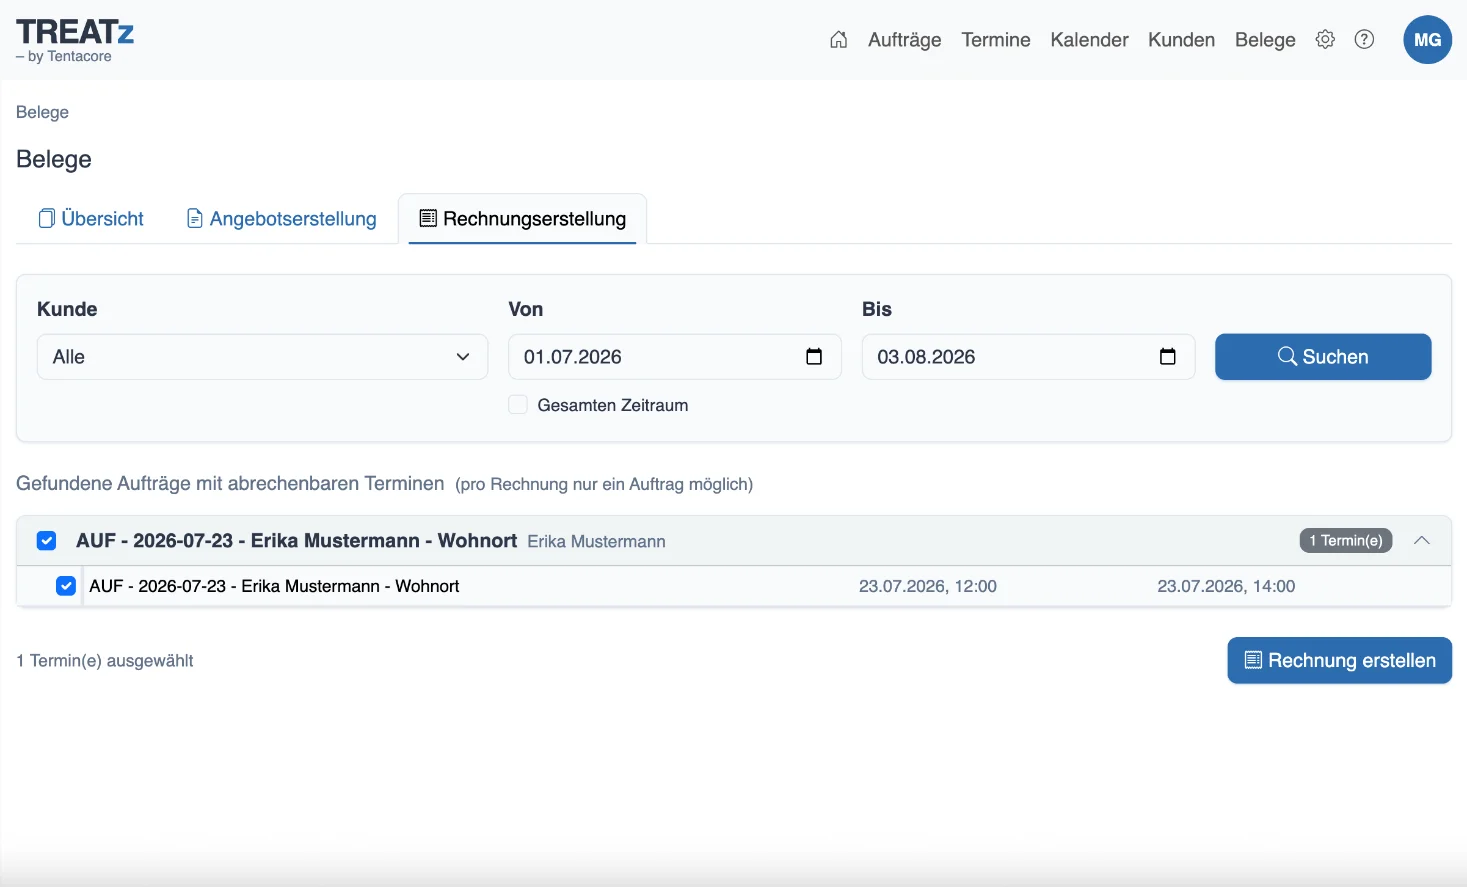Click the Belege breadcrumb link
Viewport: 1467px width, 887px height.
point(42,112)
